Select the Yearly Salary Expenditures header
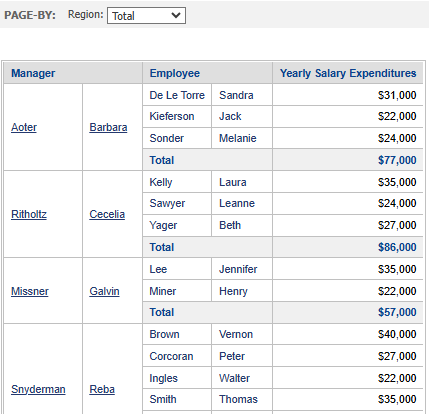The image size is (429, 414). click(x=348, y=73)
